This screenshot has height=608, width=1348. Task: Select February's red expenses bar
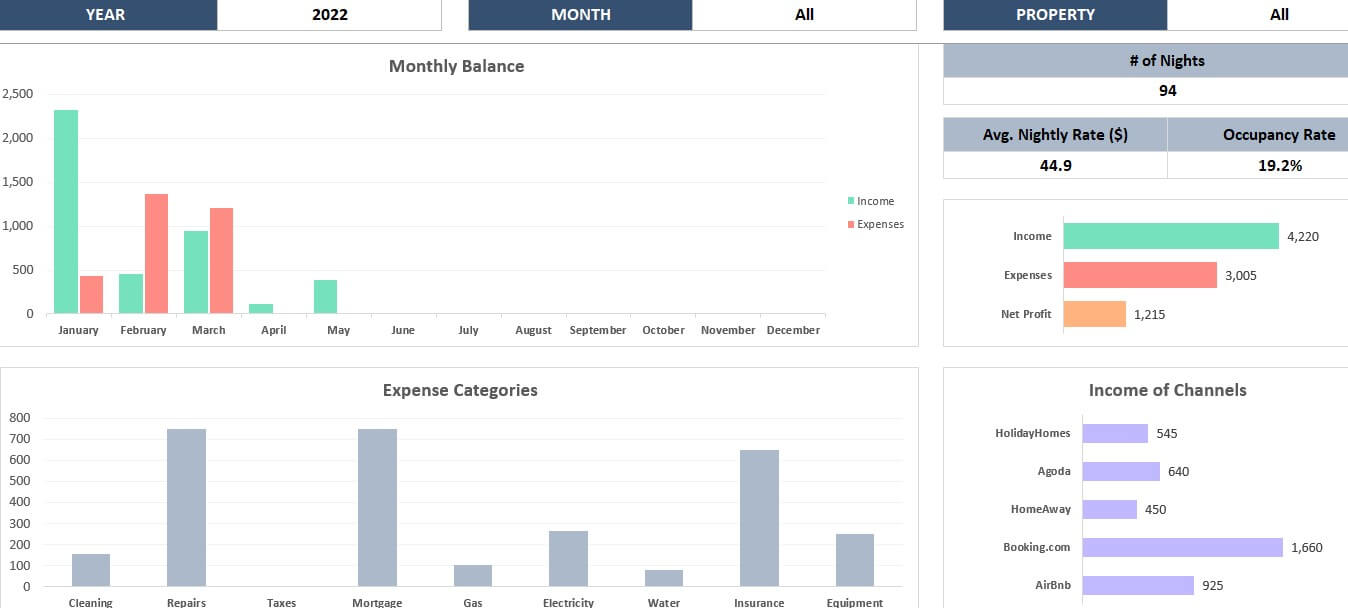click(156, 253)
